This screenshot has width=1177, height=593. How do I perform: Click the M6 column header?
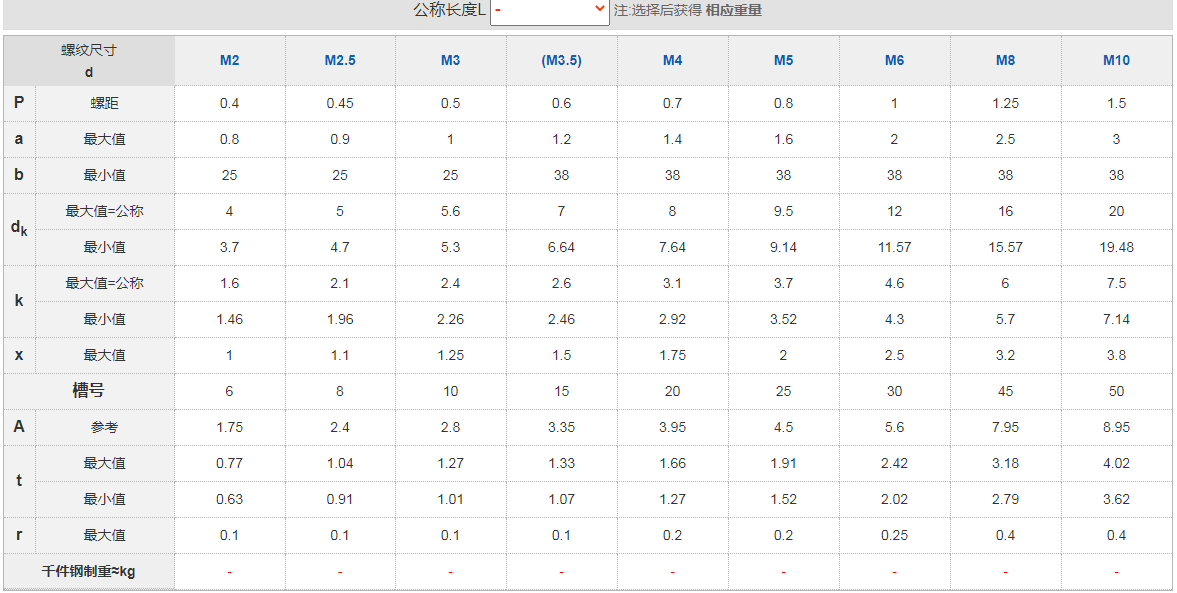894,60
